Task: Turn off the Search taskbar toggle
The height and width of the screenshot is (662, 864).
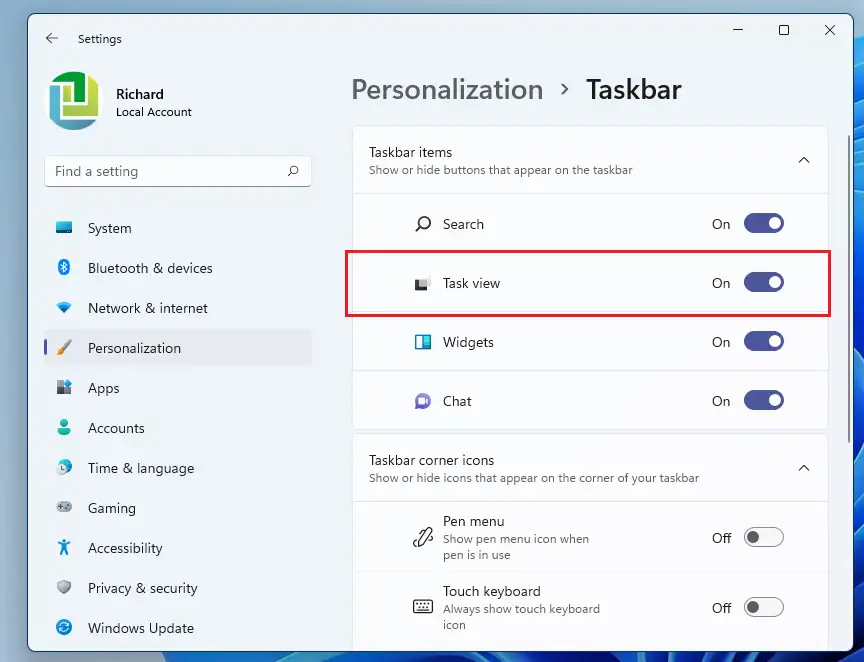Action: (764, 223)
